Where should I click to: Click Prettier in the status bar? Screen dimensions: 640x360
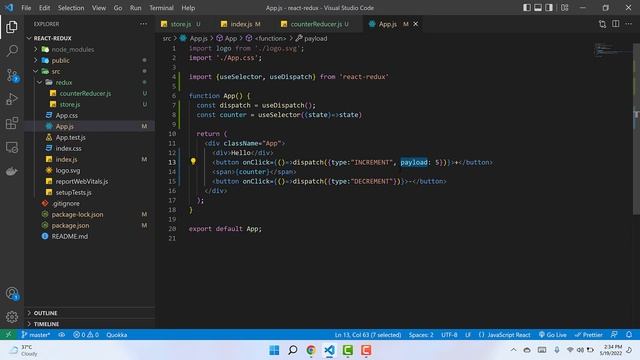pyautogui.click(x=589, y=335)
